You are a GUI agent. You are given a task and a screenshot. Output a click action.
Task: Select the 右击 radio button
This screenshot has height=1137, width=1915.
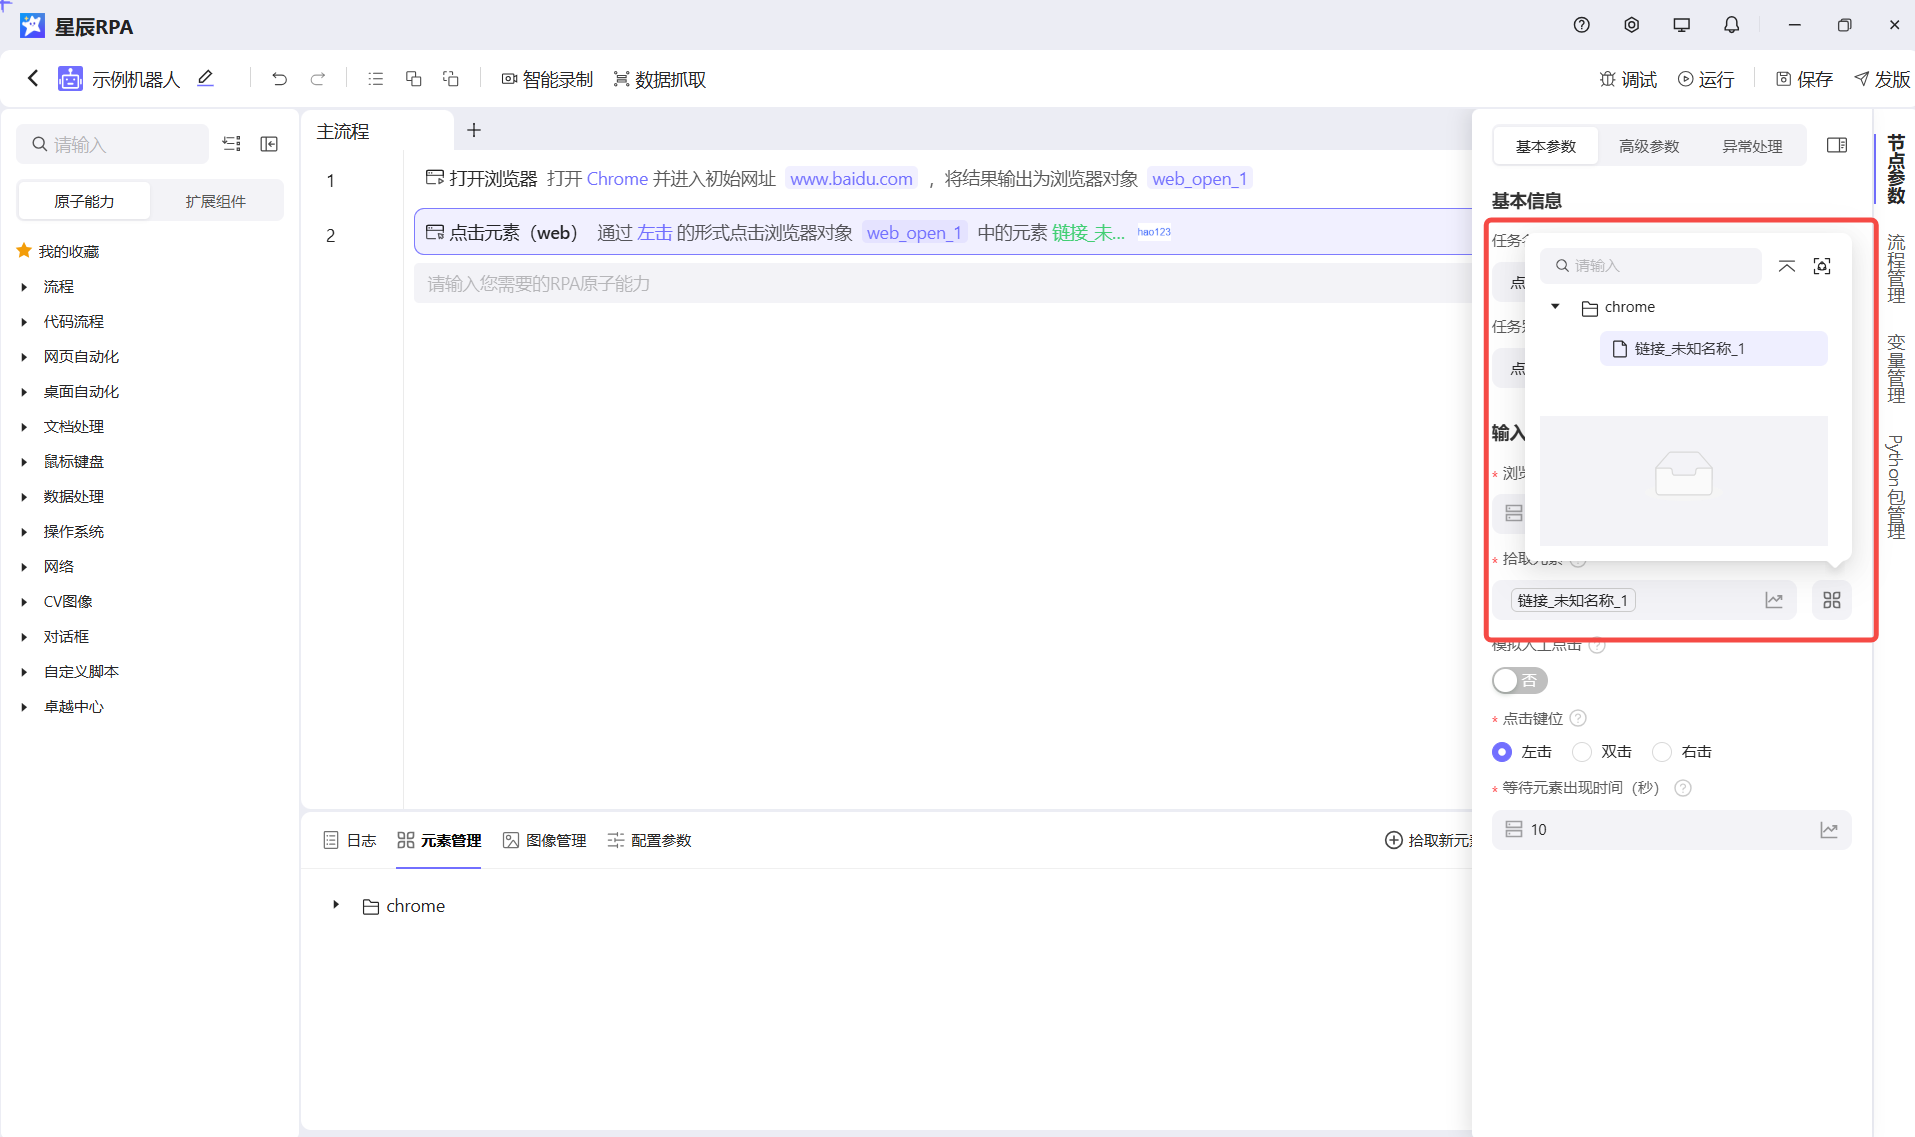pyautogui.click(x=1662, y=752)
